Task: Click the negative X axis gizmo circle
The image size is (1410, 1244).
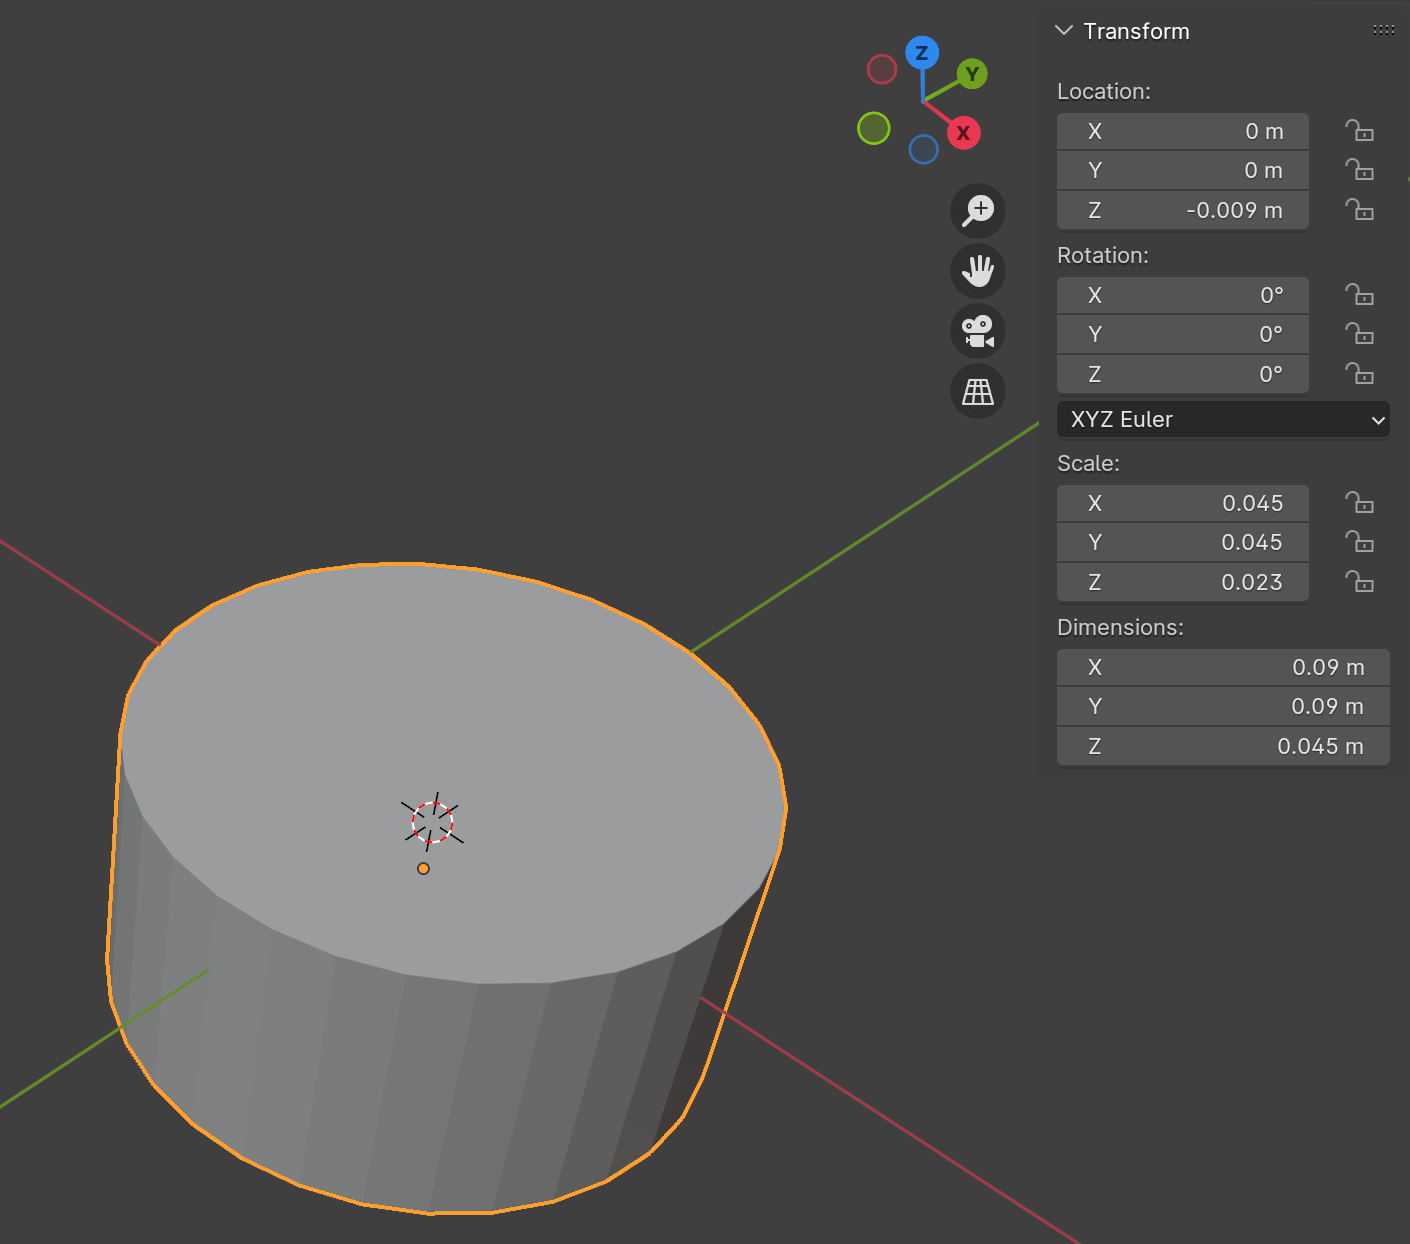Action: point(882,69)
